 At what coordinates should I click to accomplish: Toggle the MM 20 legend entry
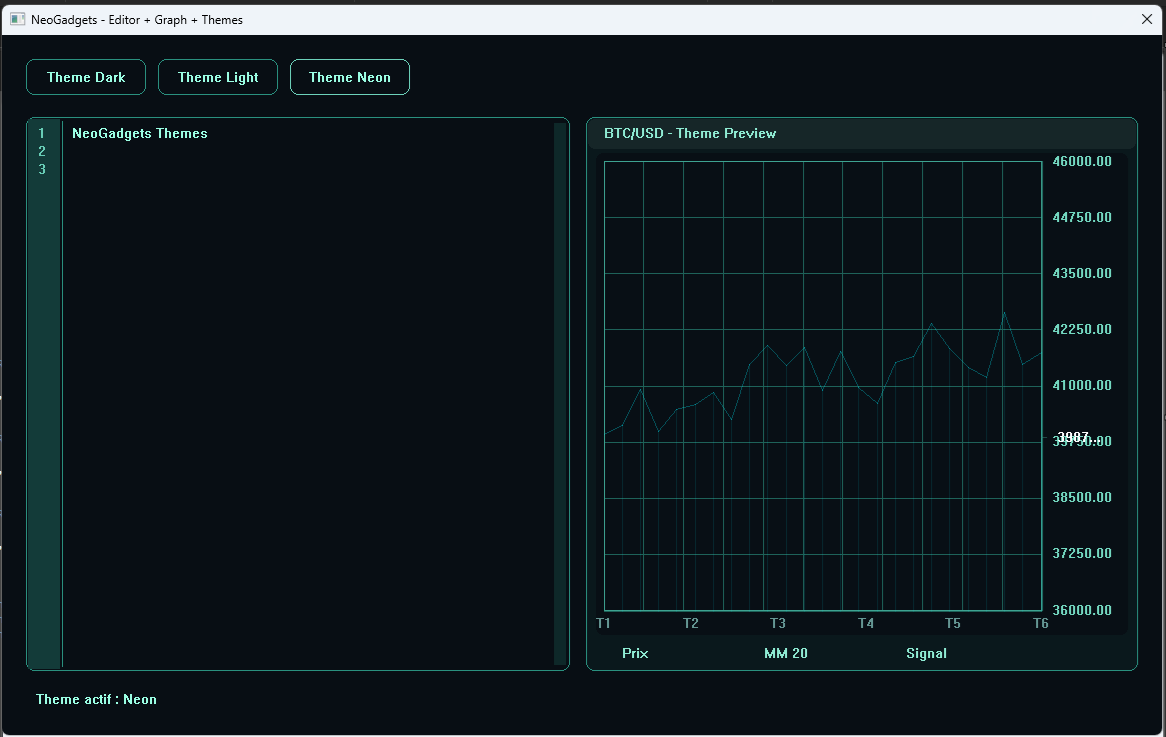[786, 654]
